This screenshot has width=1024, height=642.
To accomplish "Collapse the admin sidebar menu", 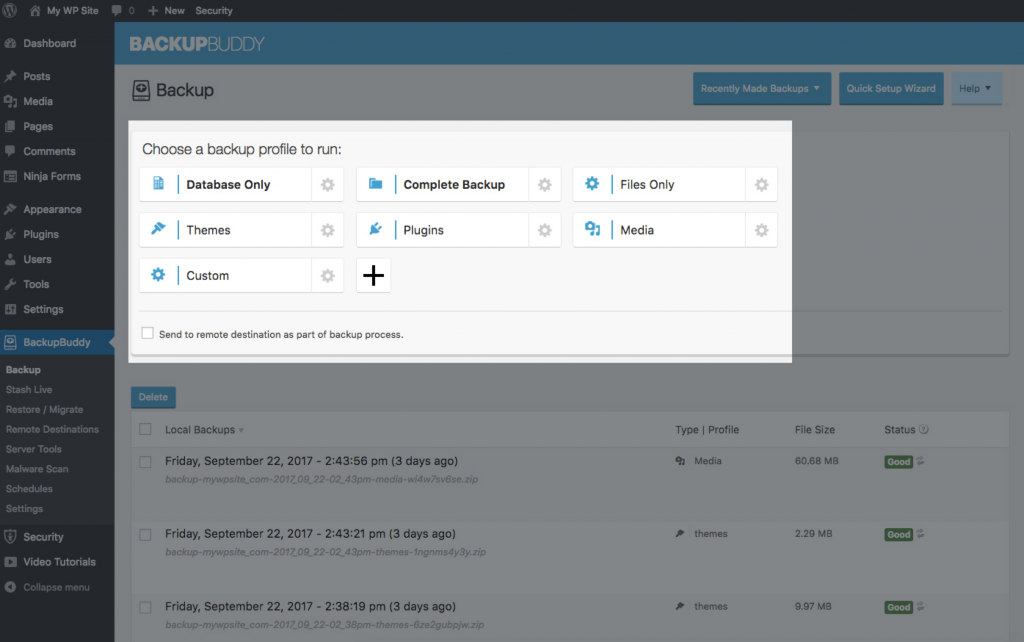I will click(47, 587).
